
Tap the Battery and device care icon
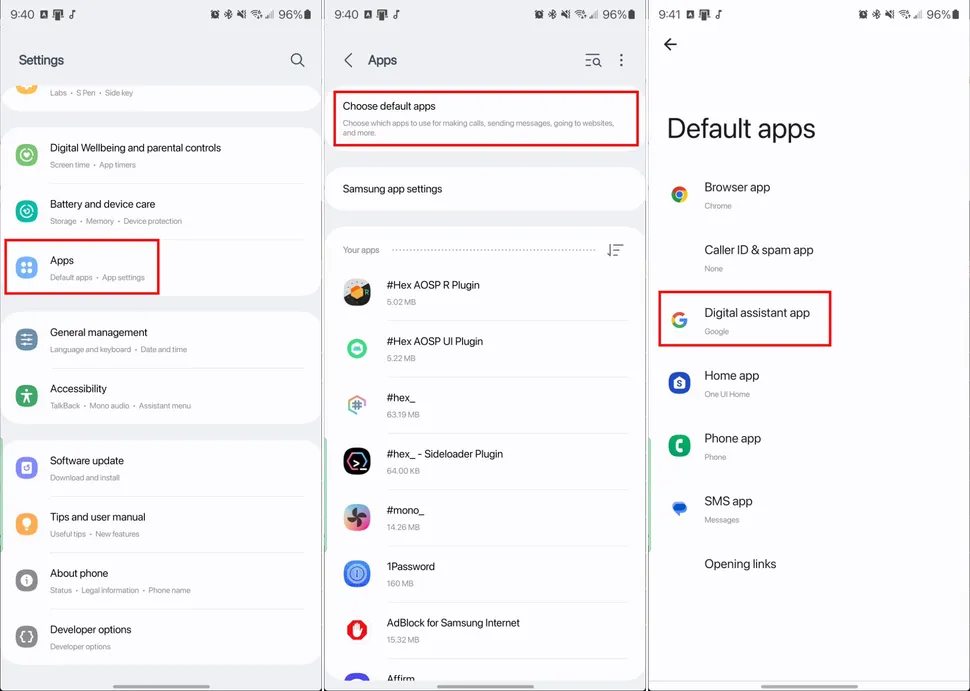click(27, 211)
